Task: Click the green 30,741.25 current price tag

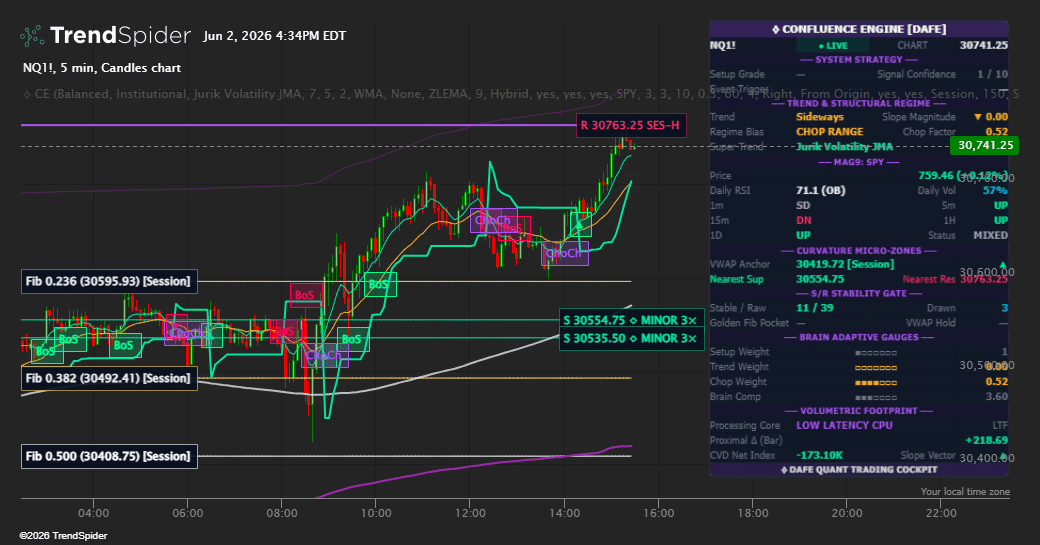Action: [x=985, y=145]
